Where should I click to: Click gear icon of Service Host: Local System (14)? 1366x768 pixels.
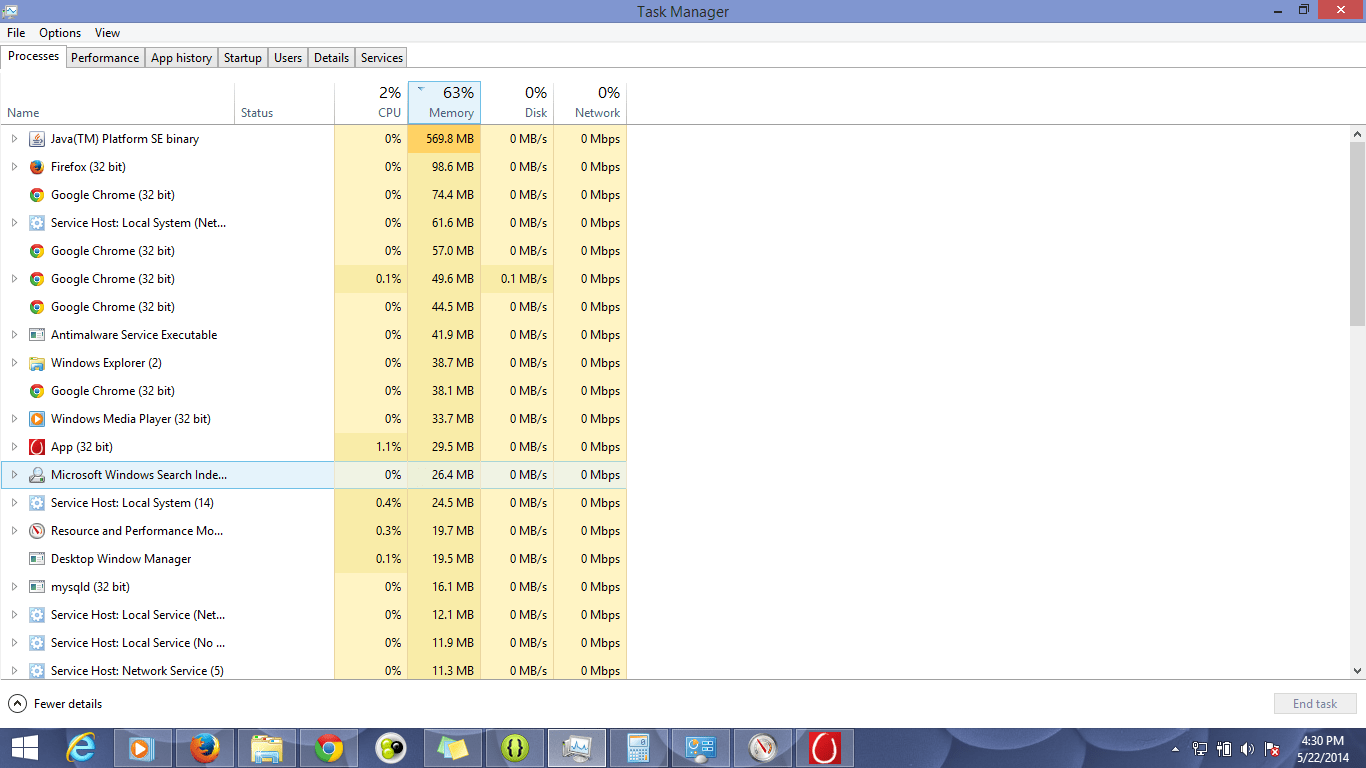tap(37, 503)
